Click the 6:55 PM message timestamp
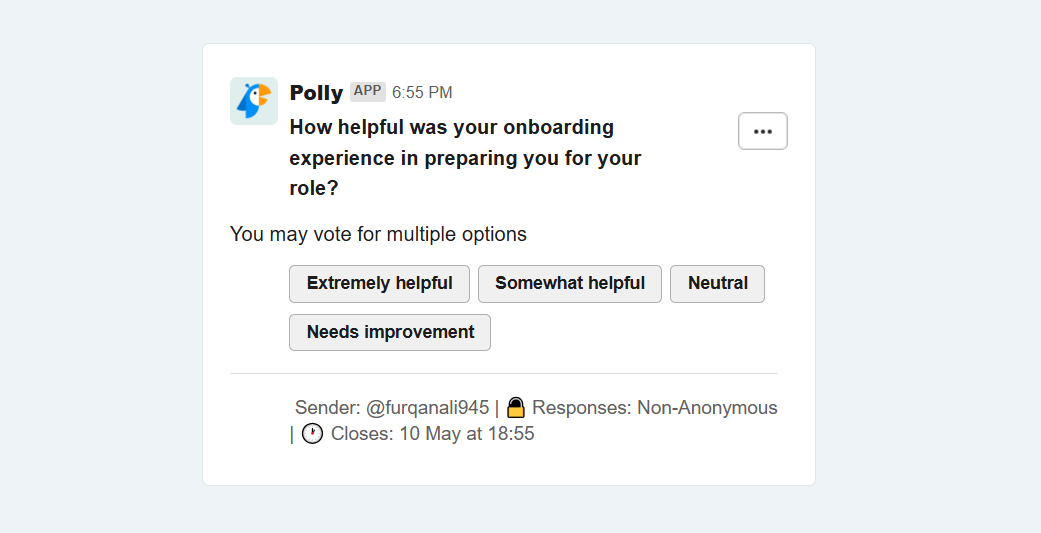The width and height of the screenshot is (1041, 533). tap(422, 92)
